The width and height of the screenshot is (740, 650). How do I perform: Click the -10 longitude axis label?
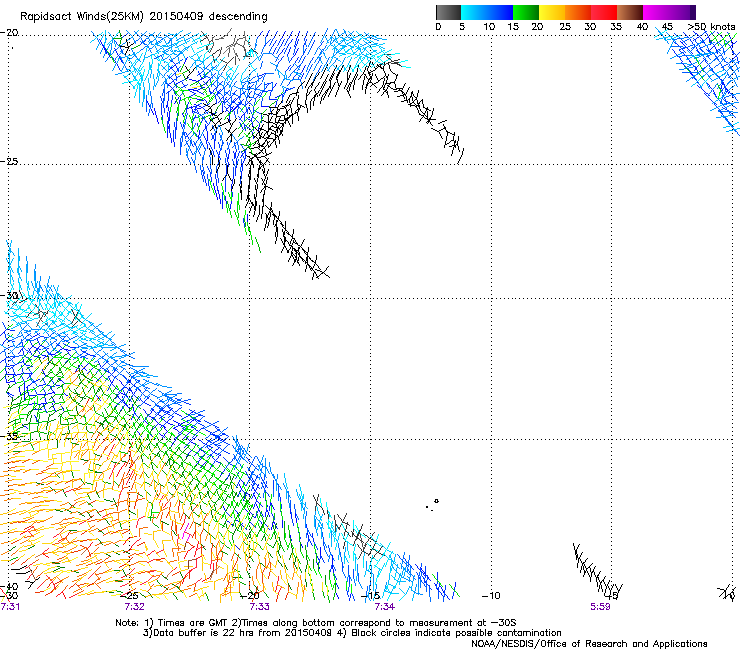491,596
